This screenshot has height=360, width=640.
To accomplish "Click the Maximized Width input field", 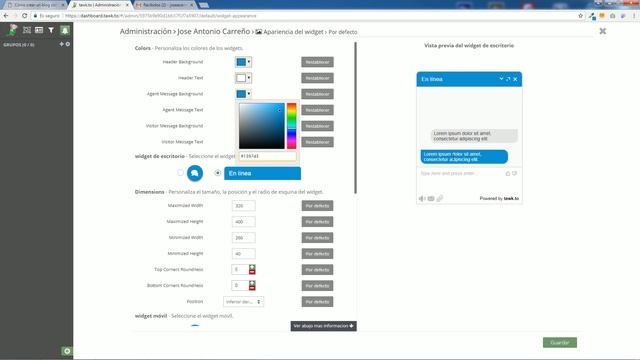I will click(x=244, y=206).
